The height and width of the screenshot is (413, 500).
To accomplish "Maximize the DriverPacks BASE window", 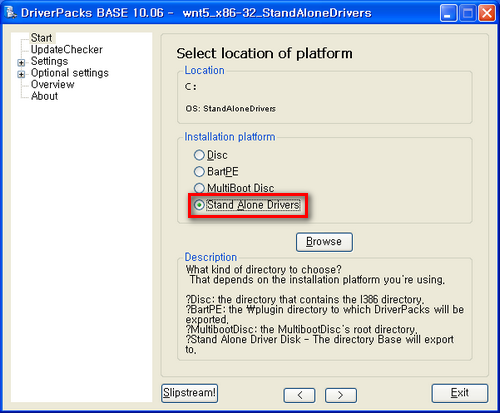I will point(468,13).
